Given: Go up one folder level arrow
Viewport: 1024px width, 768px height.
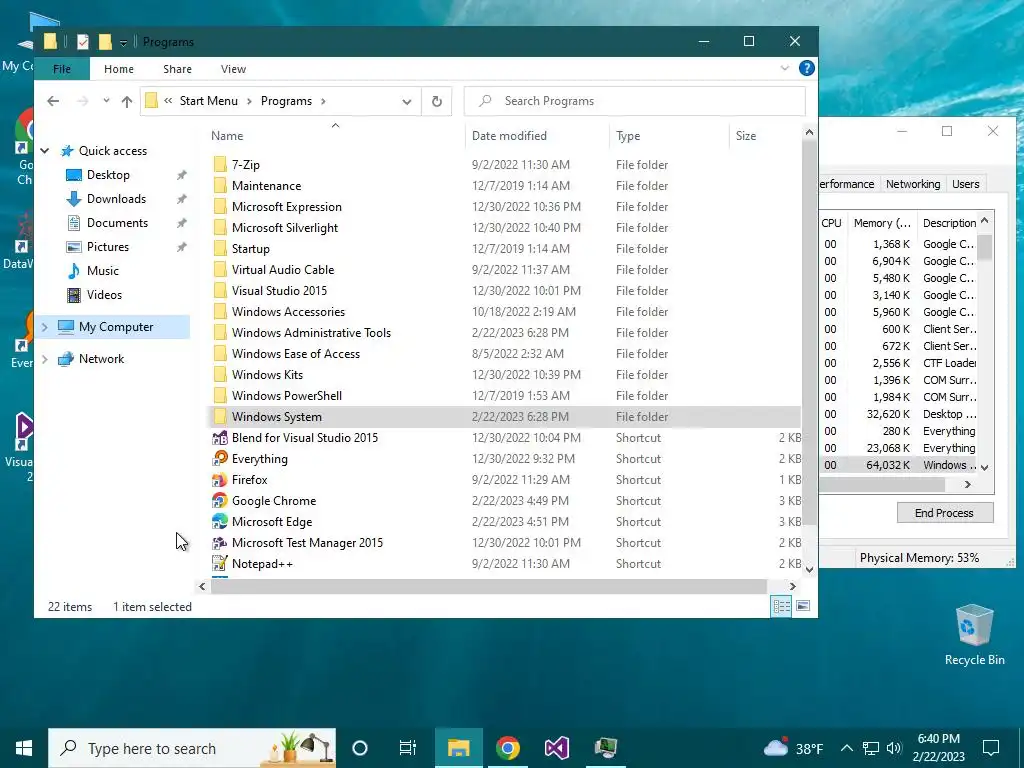Looking at the screenshot, I should (127, 101).
